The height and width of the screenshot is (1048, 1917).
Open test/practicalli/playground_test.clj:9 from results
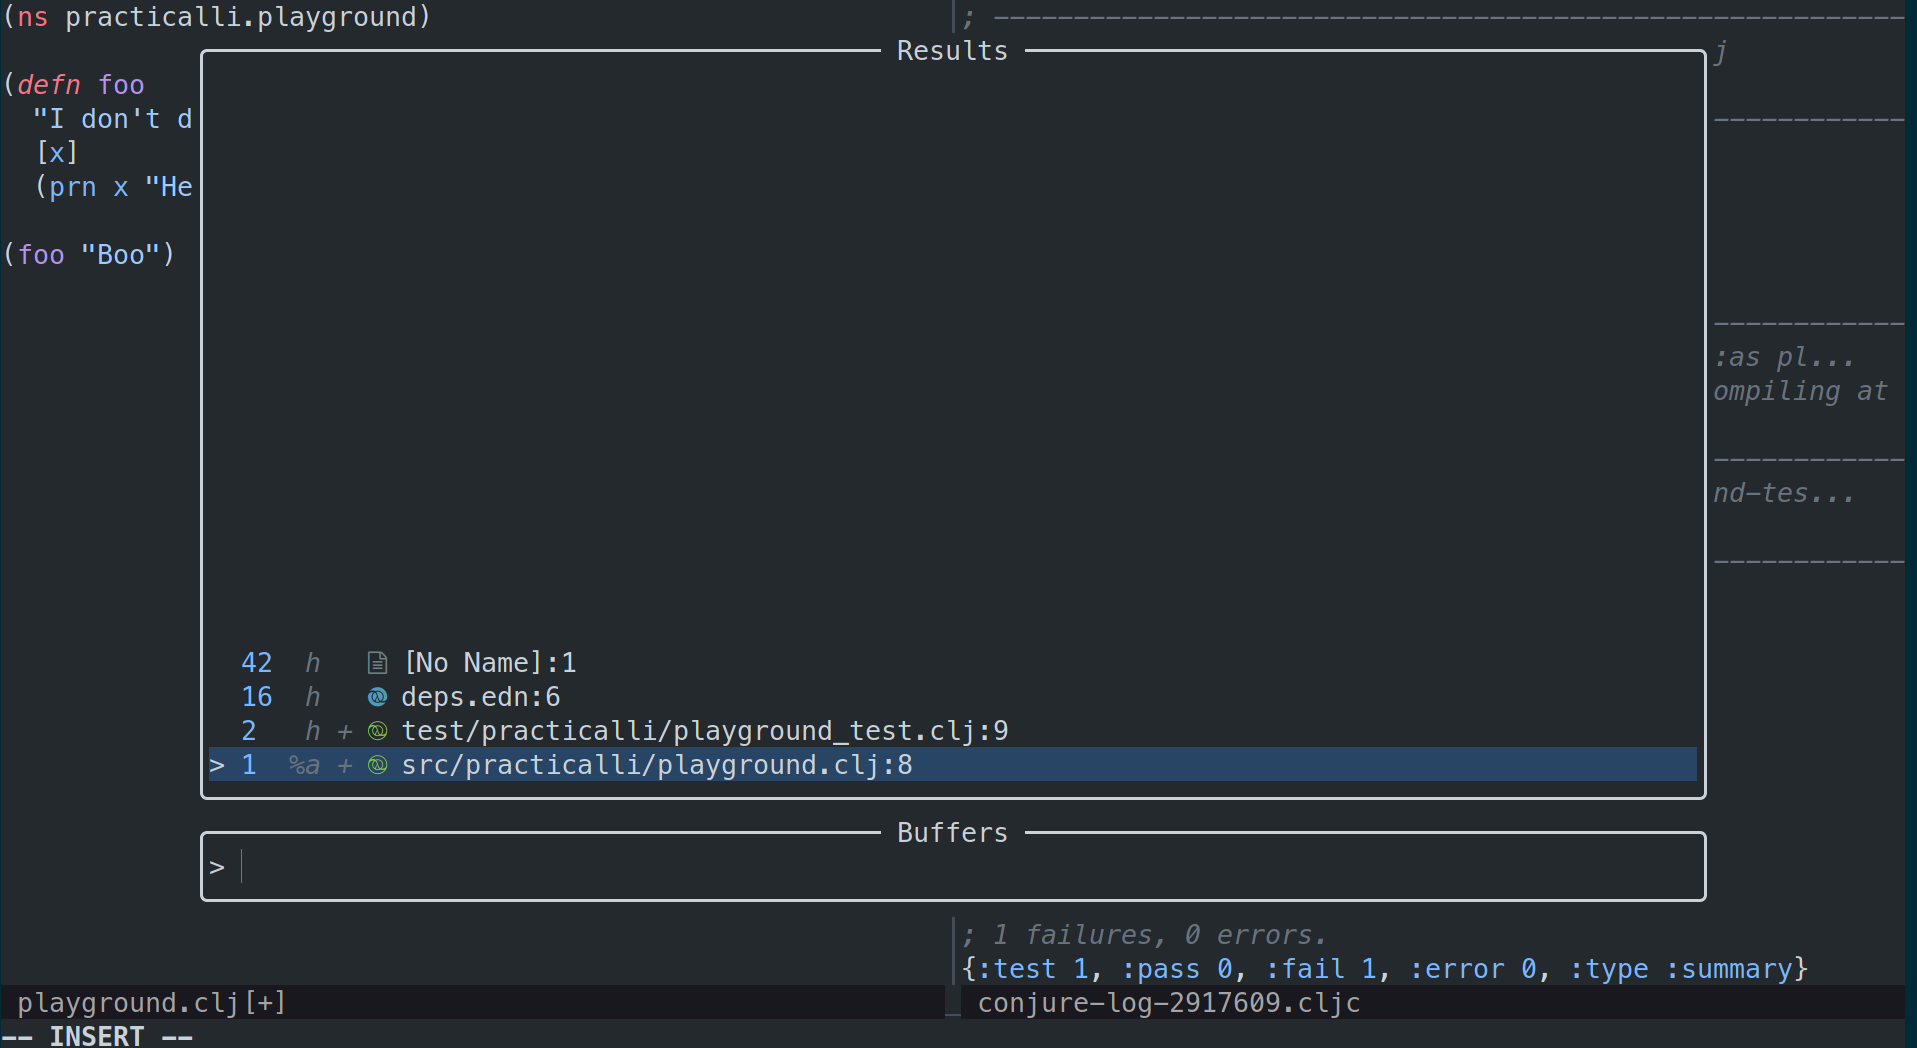click(952, 731)
